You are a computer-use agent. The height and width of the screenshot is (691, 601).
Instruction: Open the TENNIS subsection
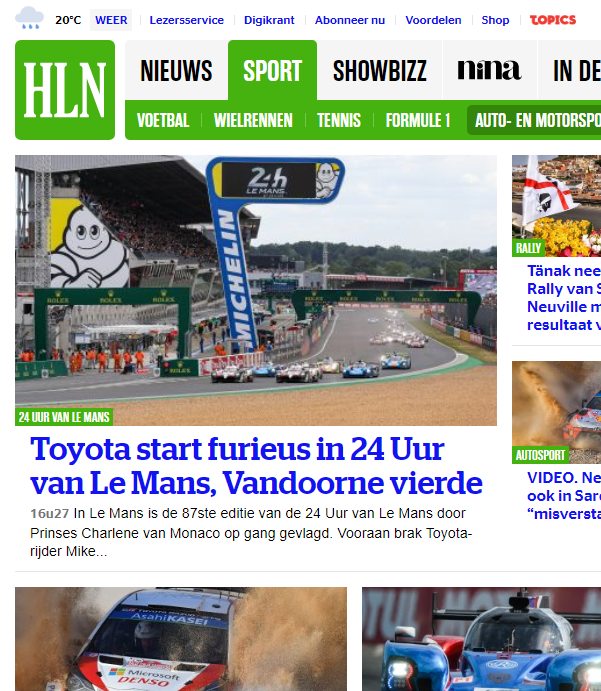point(339,120)
